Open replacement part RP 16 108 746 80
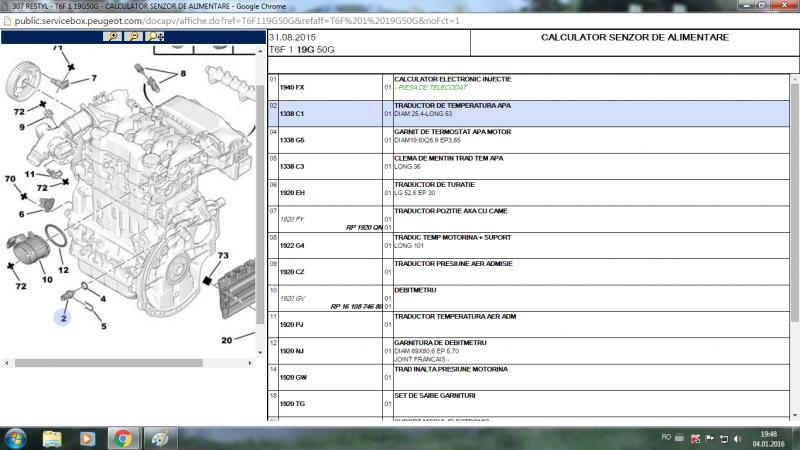 click(356, 307)
